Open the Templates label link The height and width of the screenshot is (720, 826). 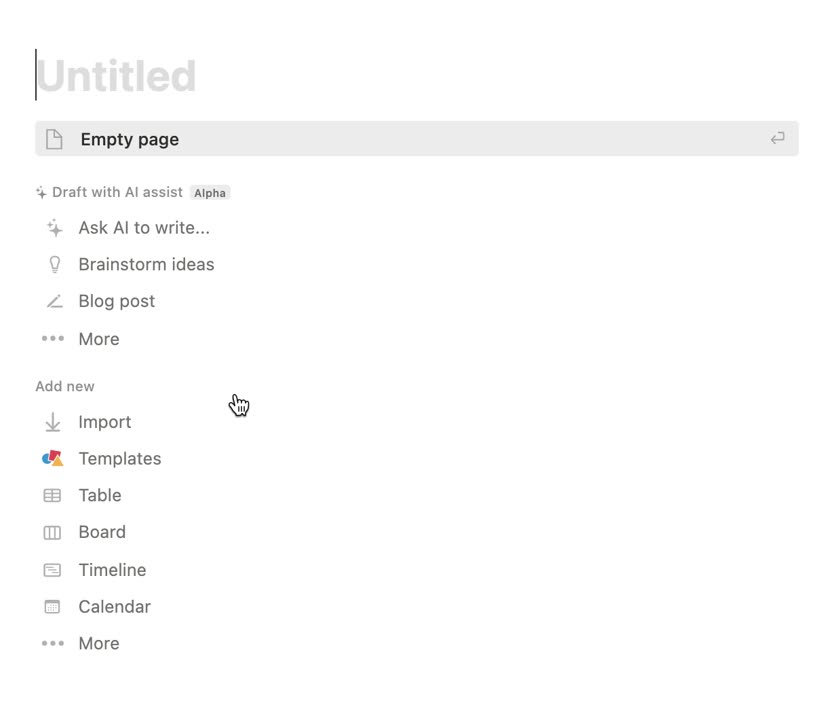(x=120, y=459)
